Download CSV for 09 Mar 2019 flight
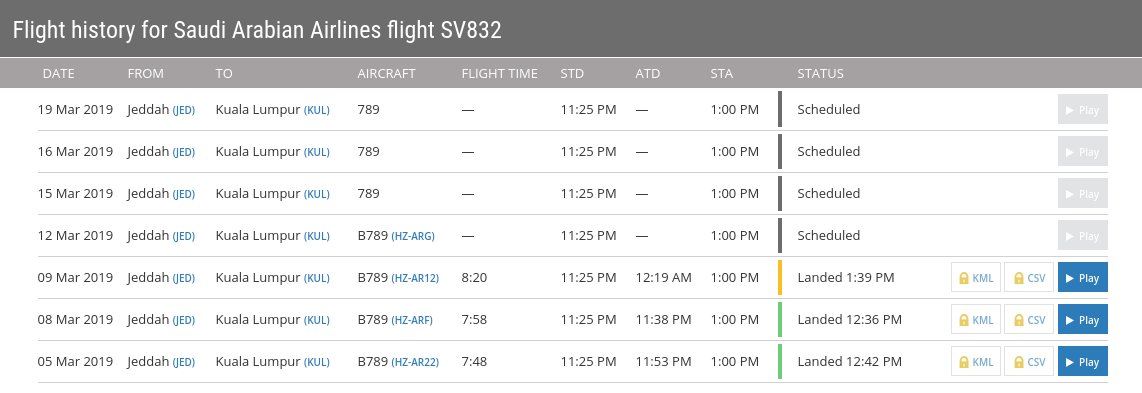Image resolution: width=1142 pixels, height=393 pixels. 1029,277
